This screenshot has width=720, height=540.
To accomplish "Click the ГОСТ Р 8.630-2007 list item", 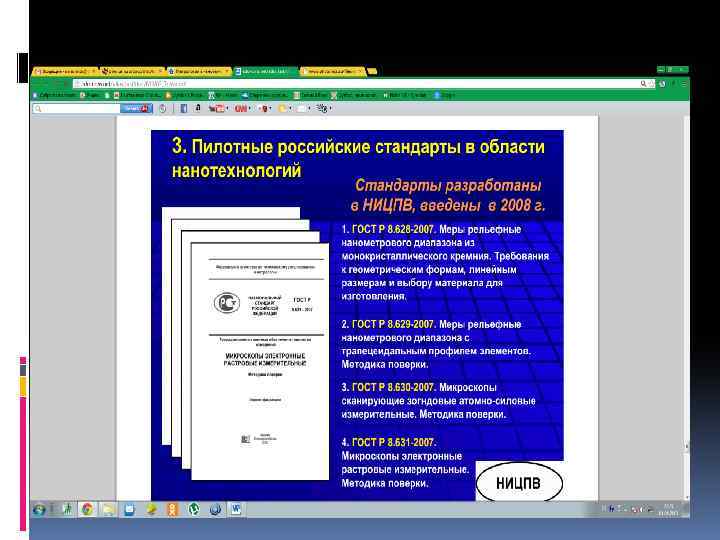I will (438, 400).
